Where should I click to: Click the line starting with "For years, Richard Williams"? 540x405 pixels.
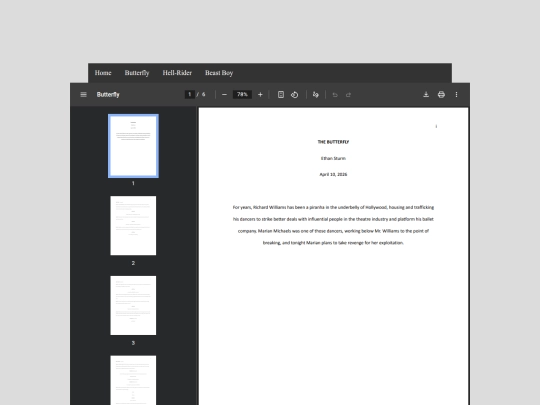pyautogui.click(x=333, y=207)
